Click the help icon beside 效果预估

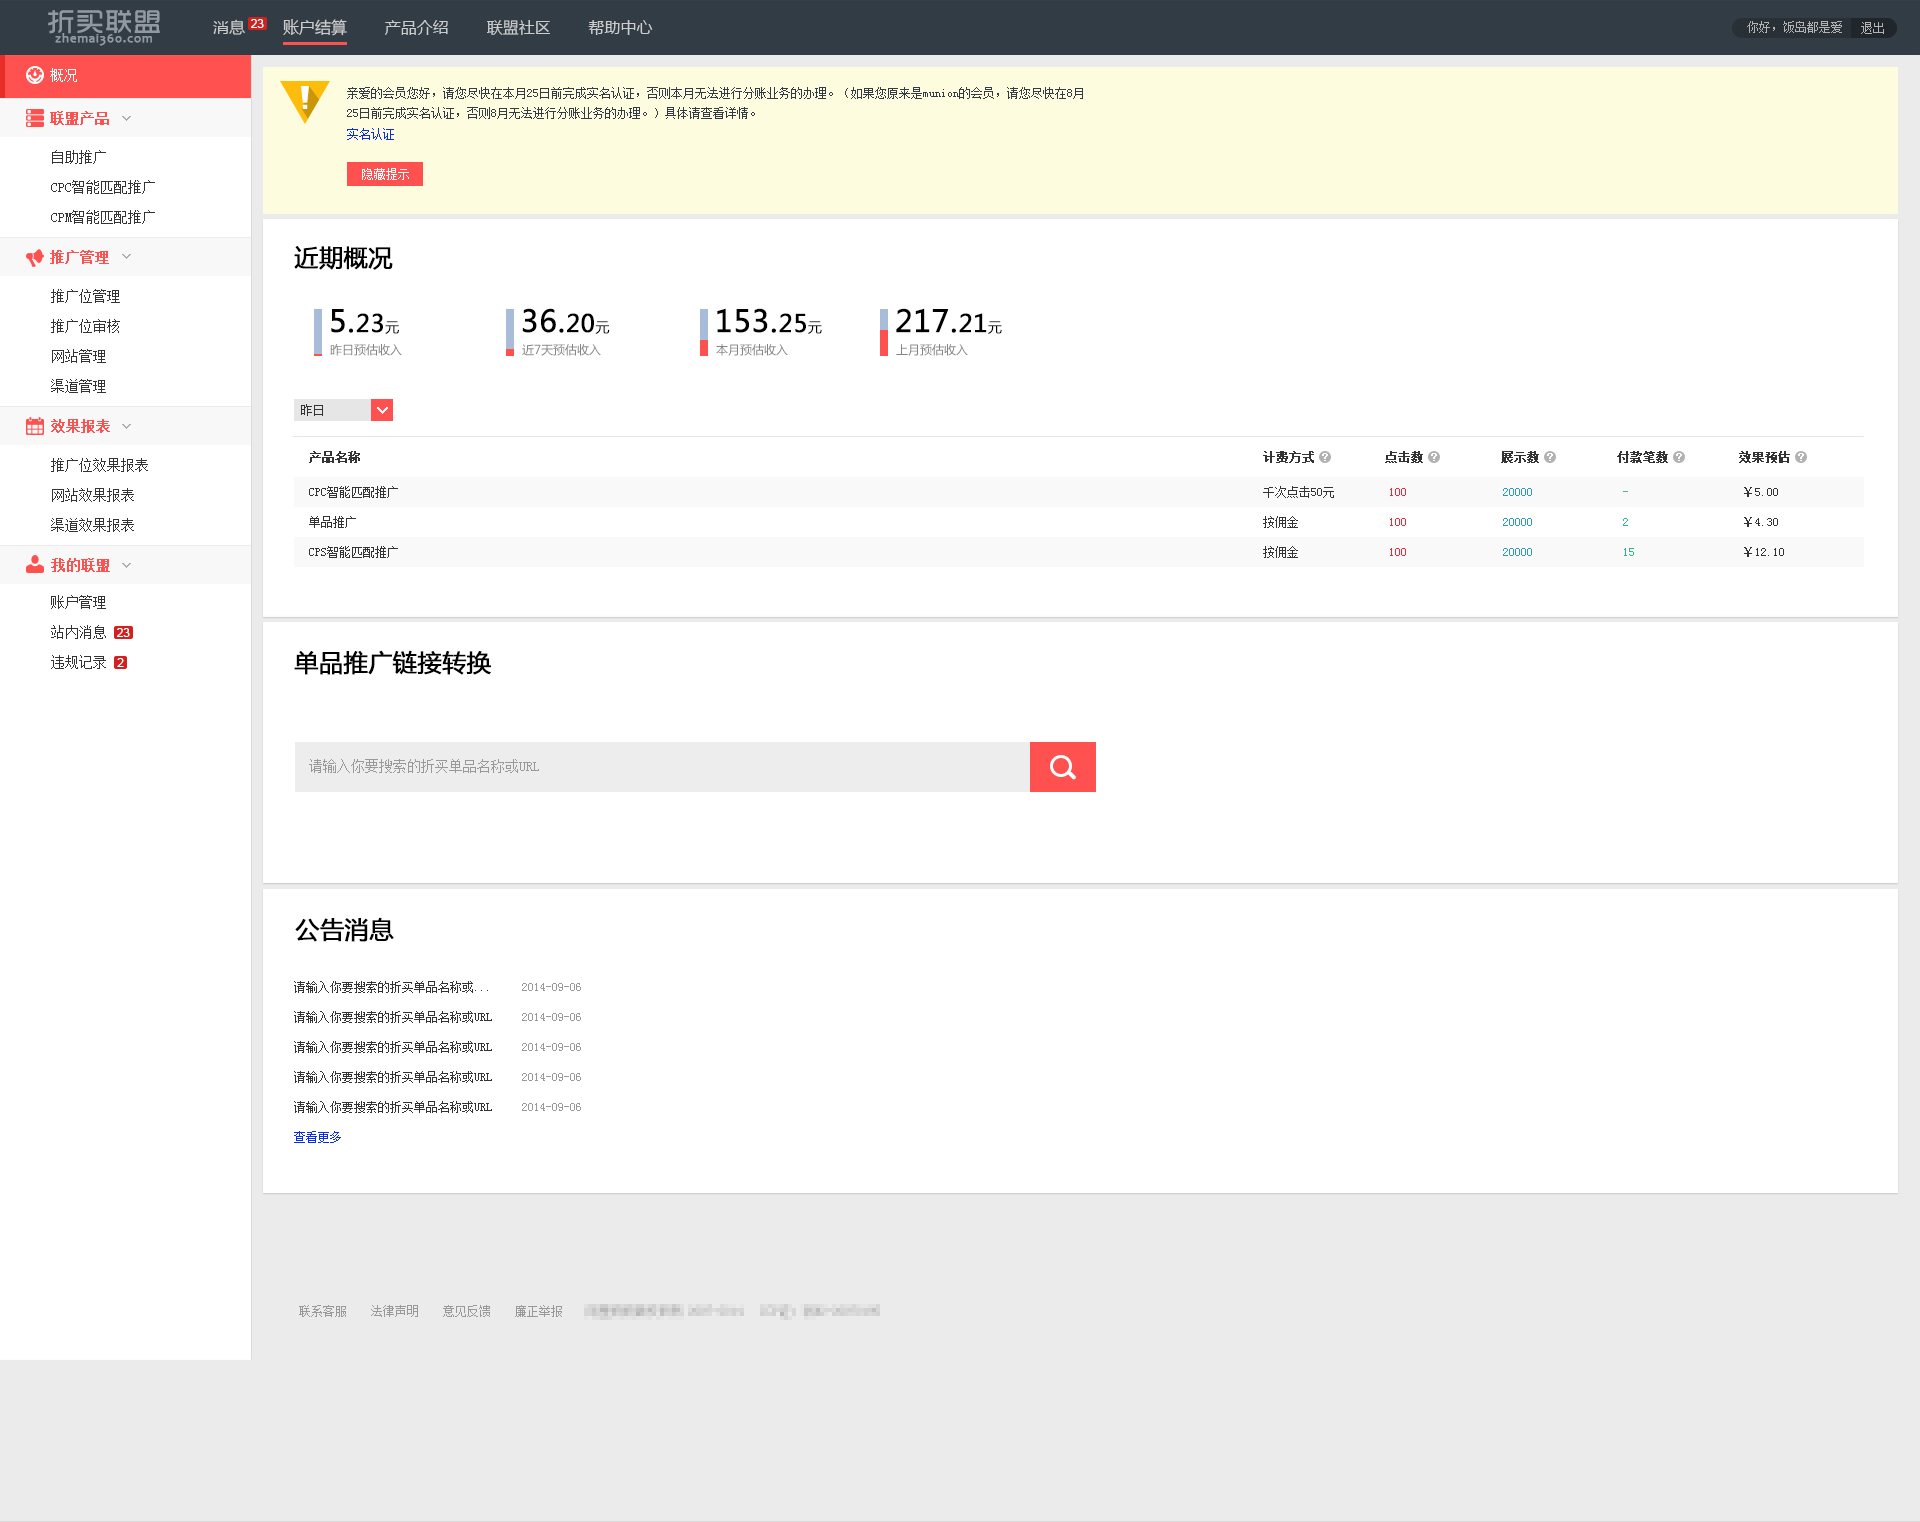pos(1801,457)
